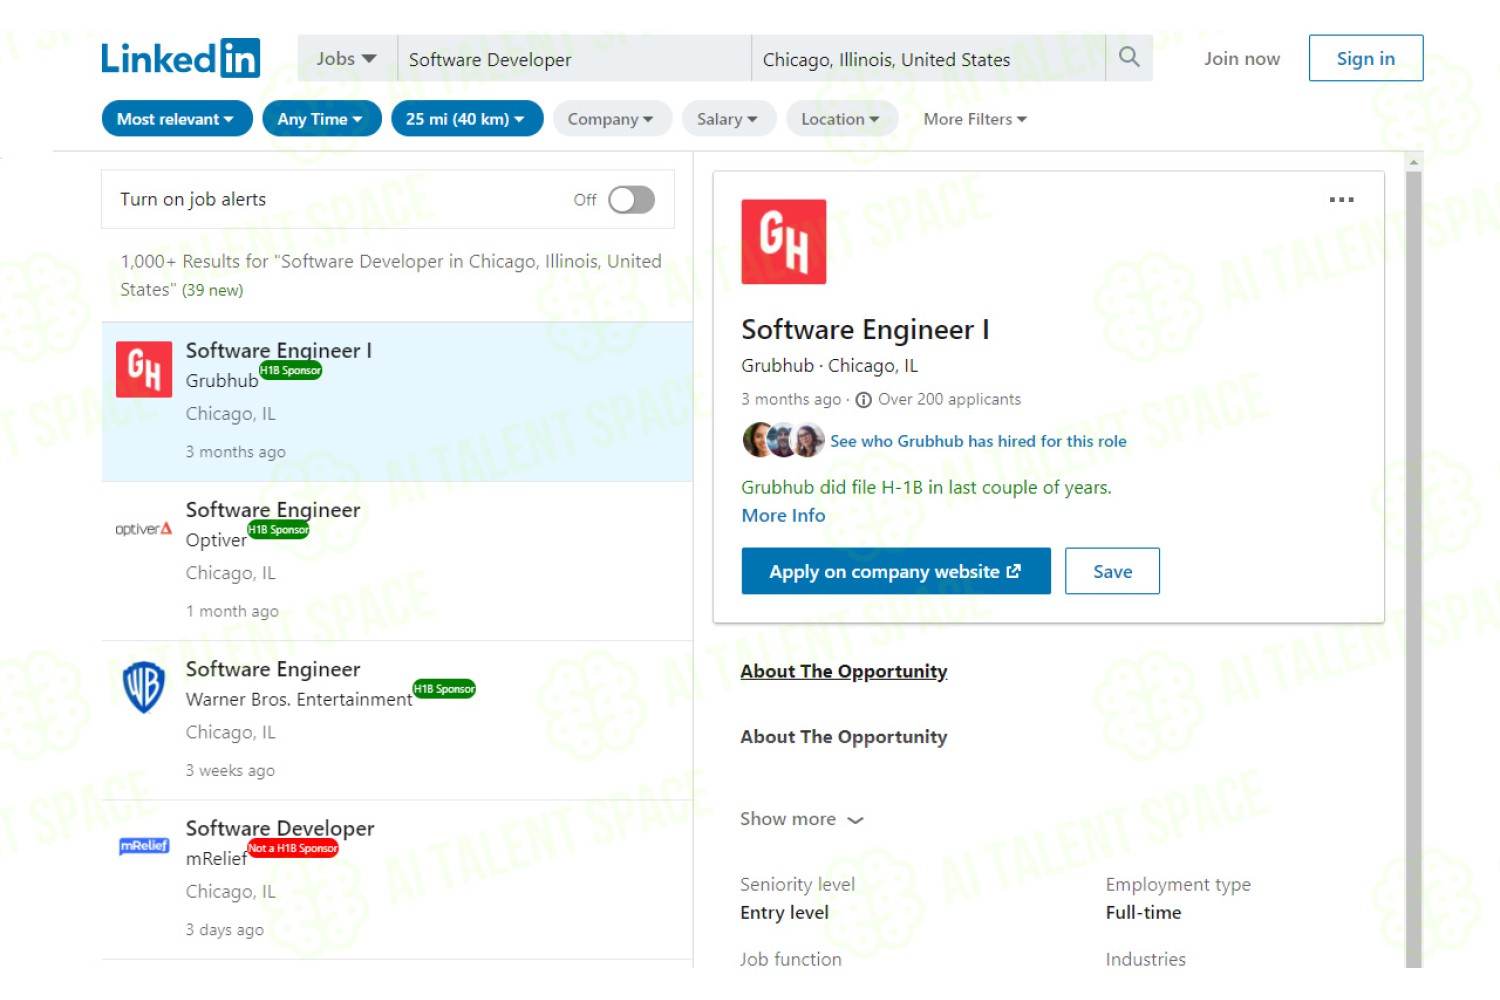Open the Company filter dropdown
This screenshot has height=1000, width=1500.
click(x=611, y=119)
